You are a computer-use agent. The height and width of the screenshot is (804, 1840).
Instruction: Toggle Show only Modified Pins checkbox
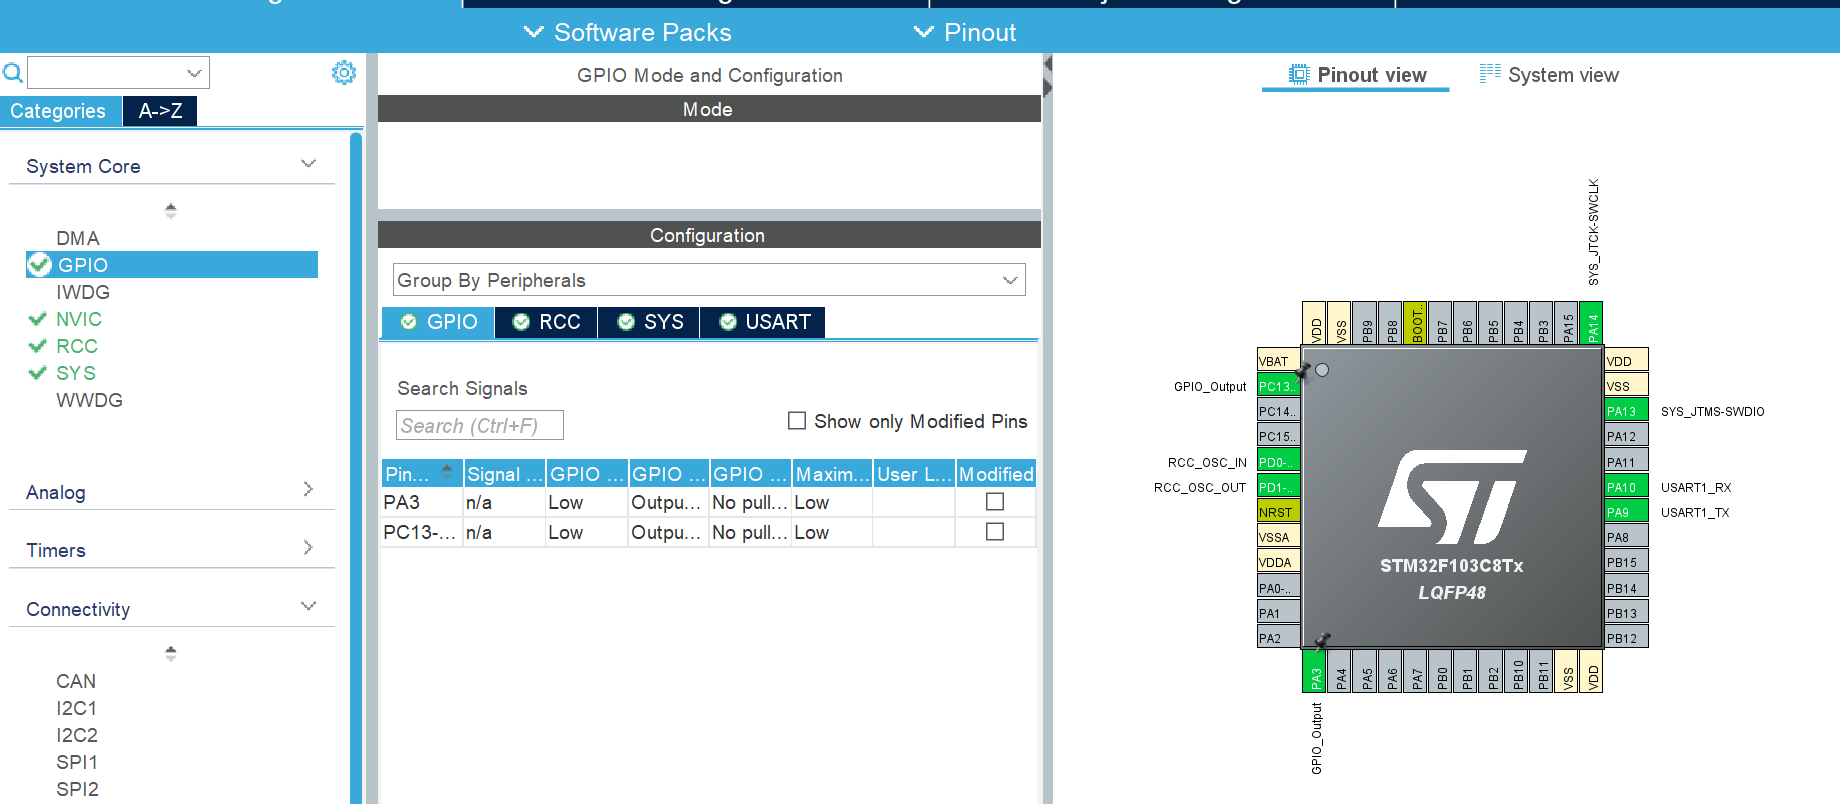pos(797,421)
